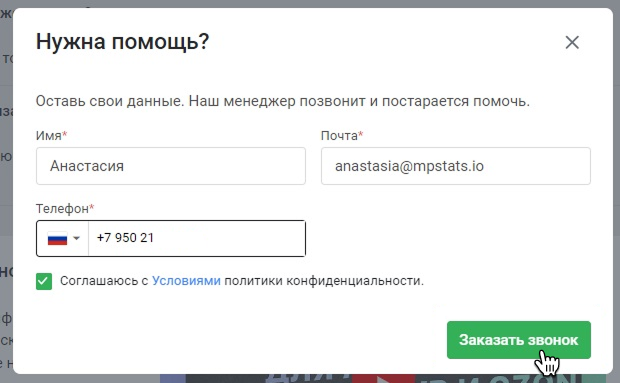Open the Условиями privacy policy link

[x=186, y=281]
